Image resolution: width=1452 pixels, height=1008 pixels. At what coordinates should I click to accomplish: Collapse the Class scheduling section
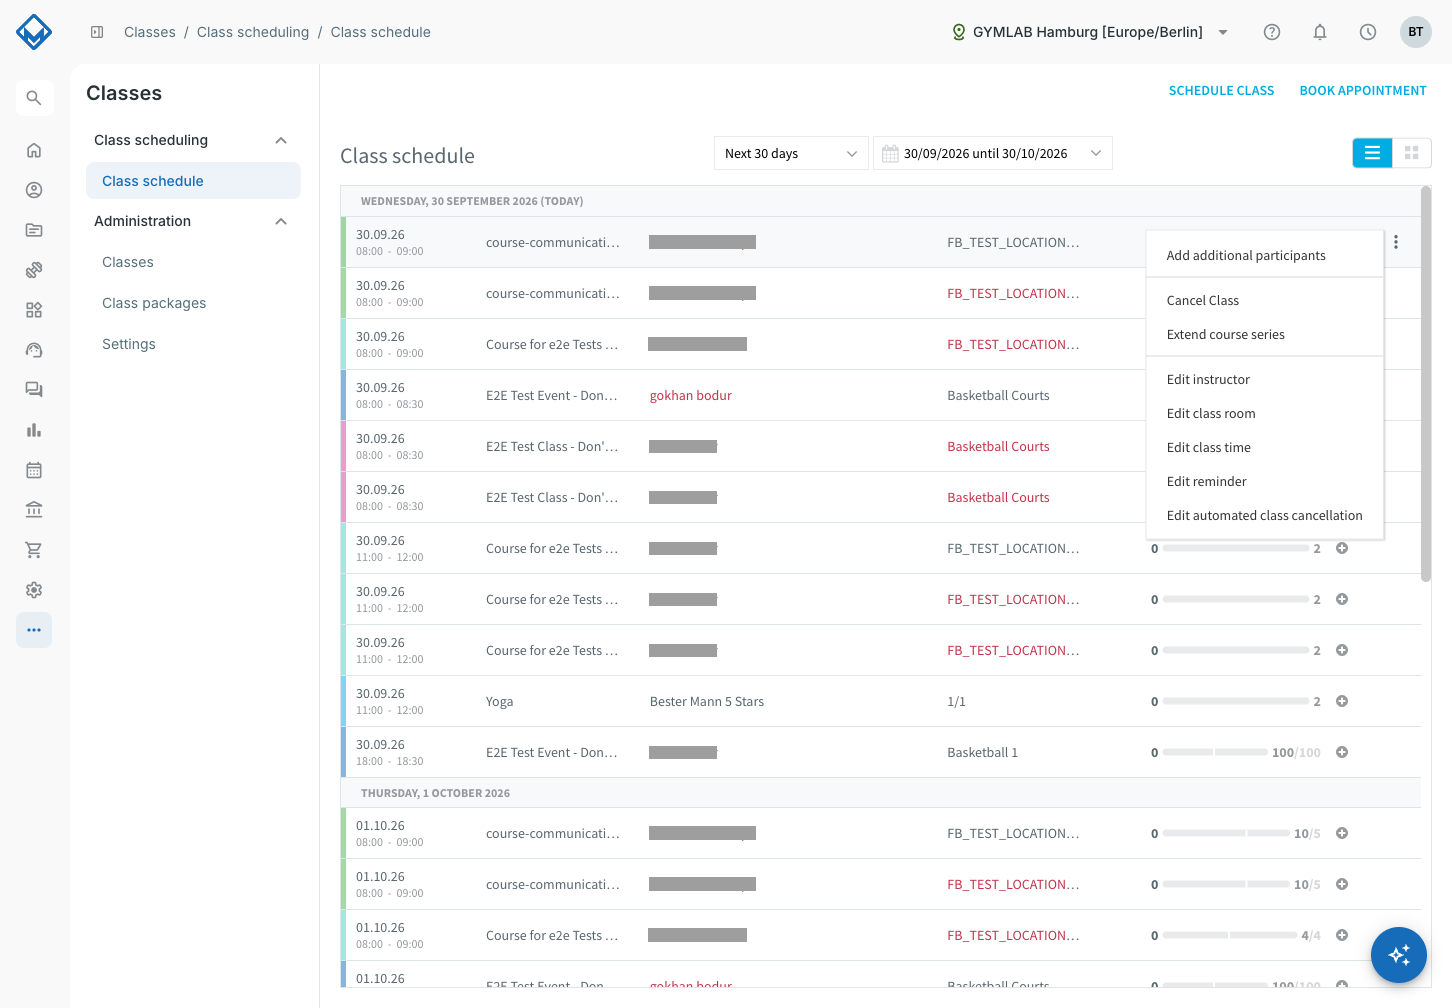281,140
